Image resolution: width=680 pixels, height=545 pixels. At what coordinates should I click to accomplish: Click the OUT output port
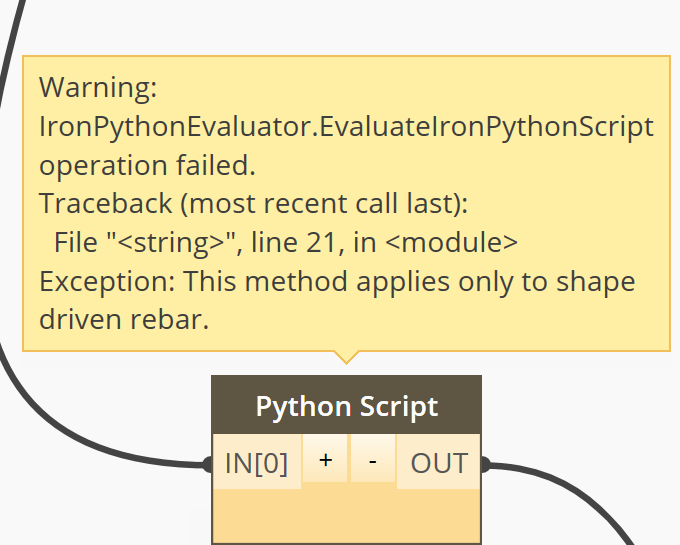tap(439, 464)
